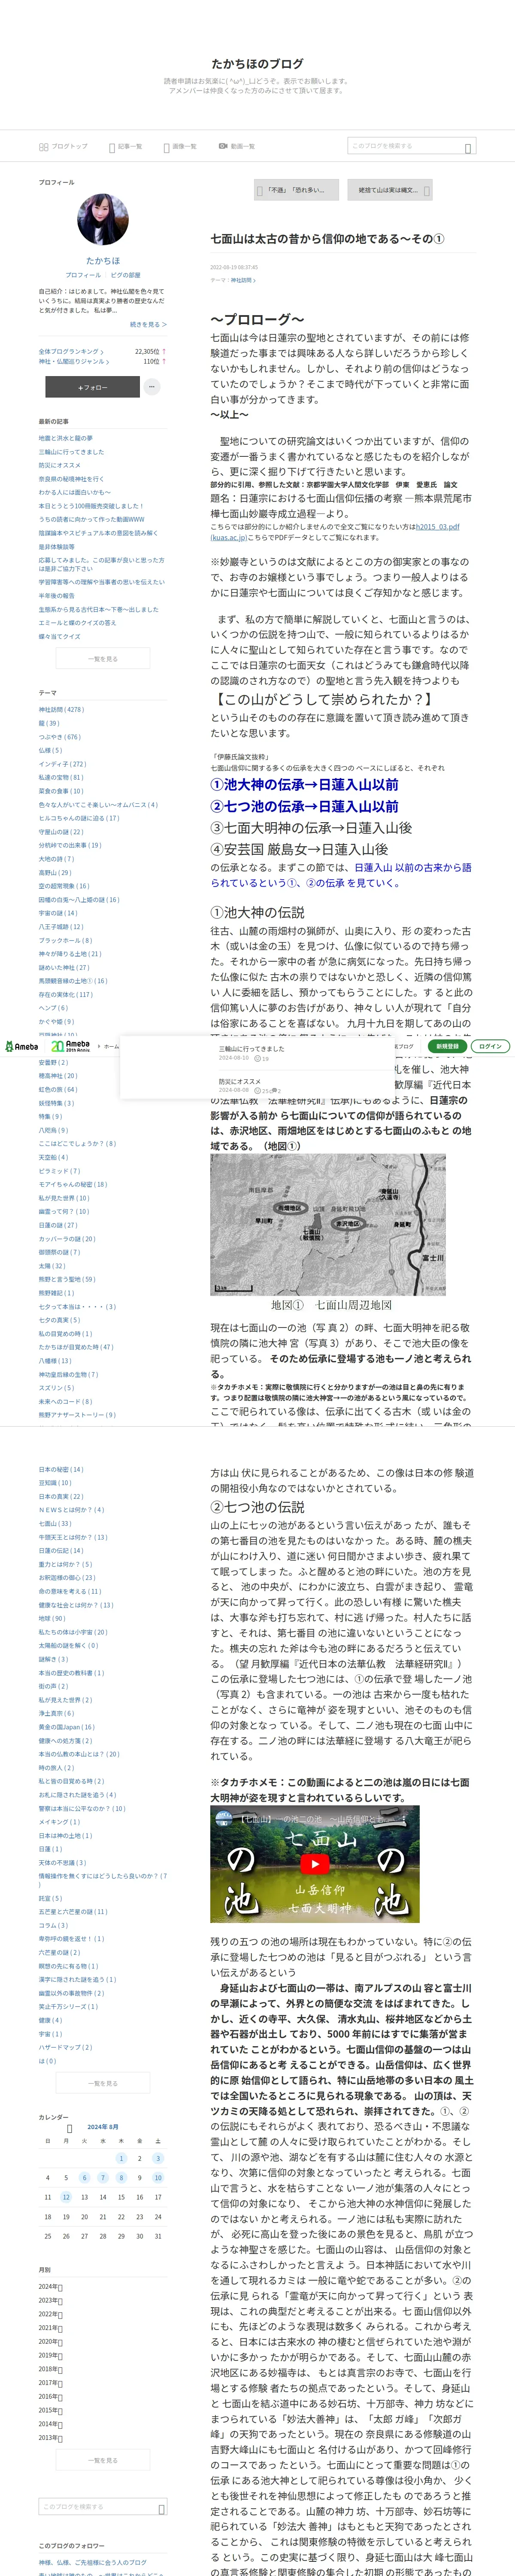515x2576 pixels.
Task: Open the プロフィール link under avatar
Action: coord(83,275)
